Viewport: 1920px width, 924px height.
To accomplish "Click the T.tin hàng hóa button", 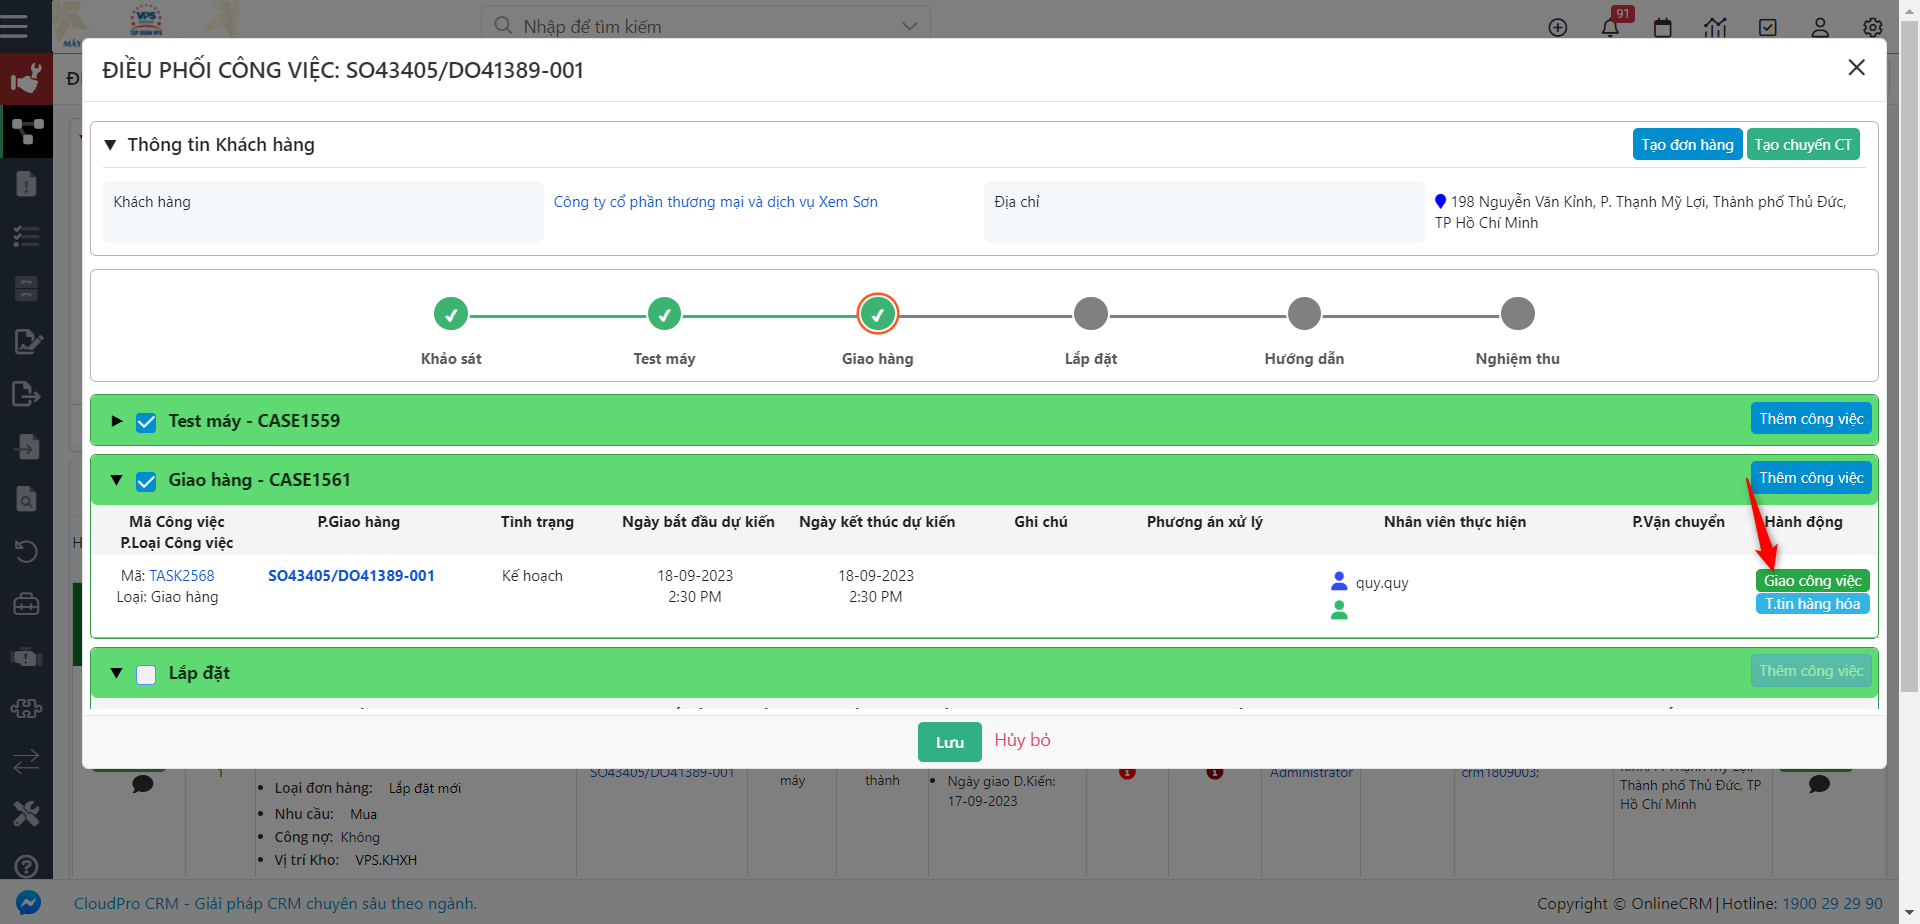I will pos(1812,604).
